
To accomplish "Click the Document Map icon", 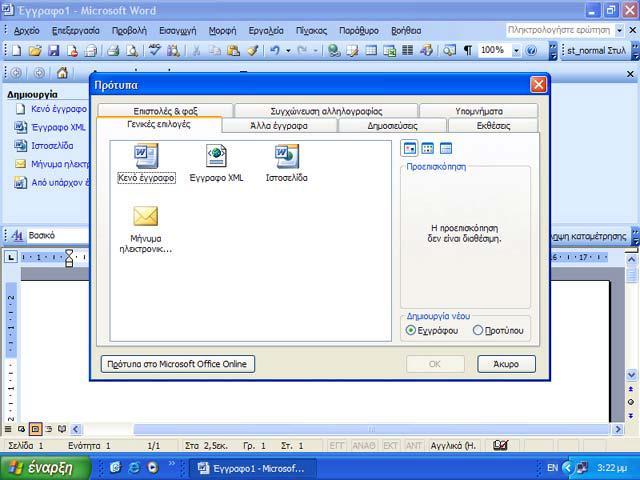I will 449,51.
